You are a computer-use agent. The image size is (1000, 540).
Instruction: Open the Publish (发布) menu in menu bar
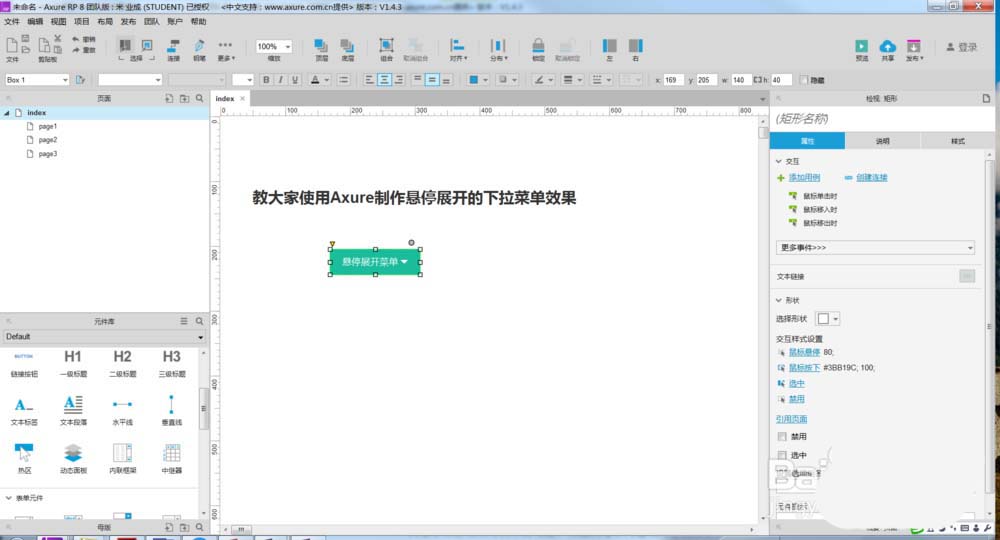(128, 22)
